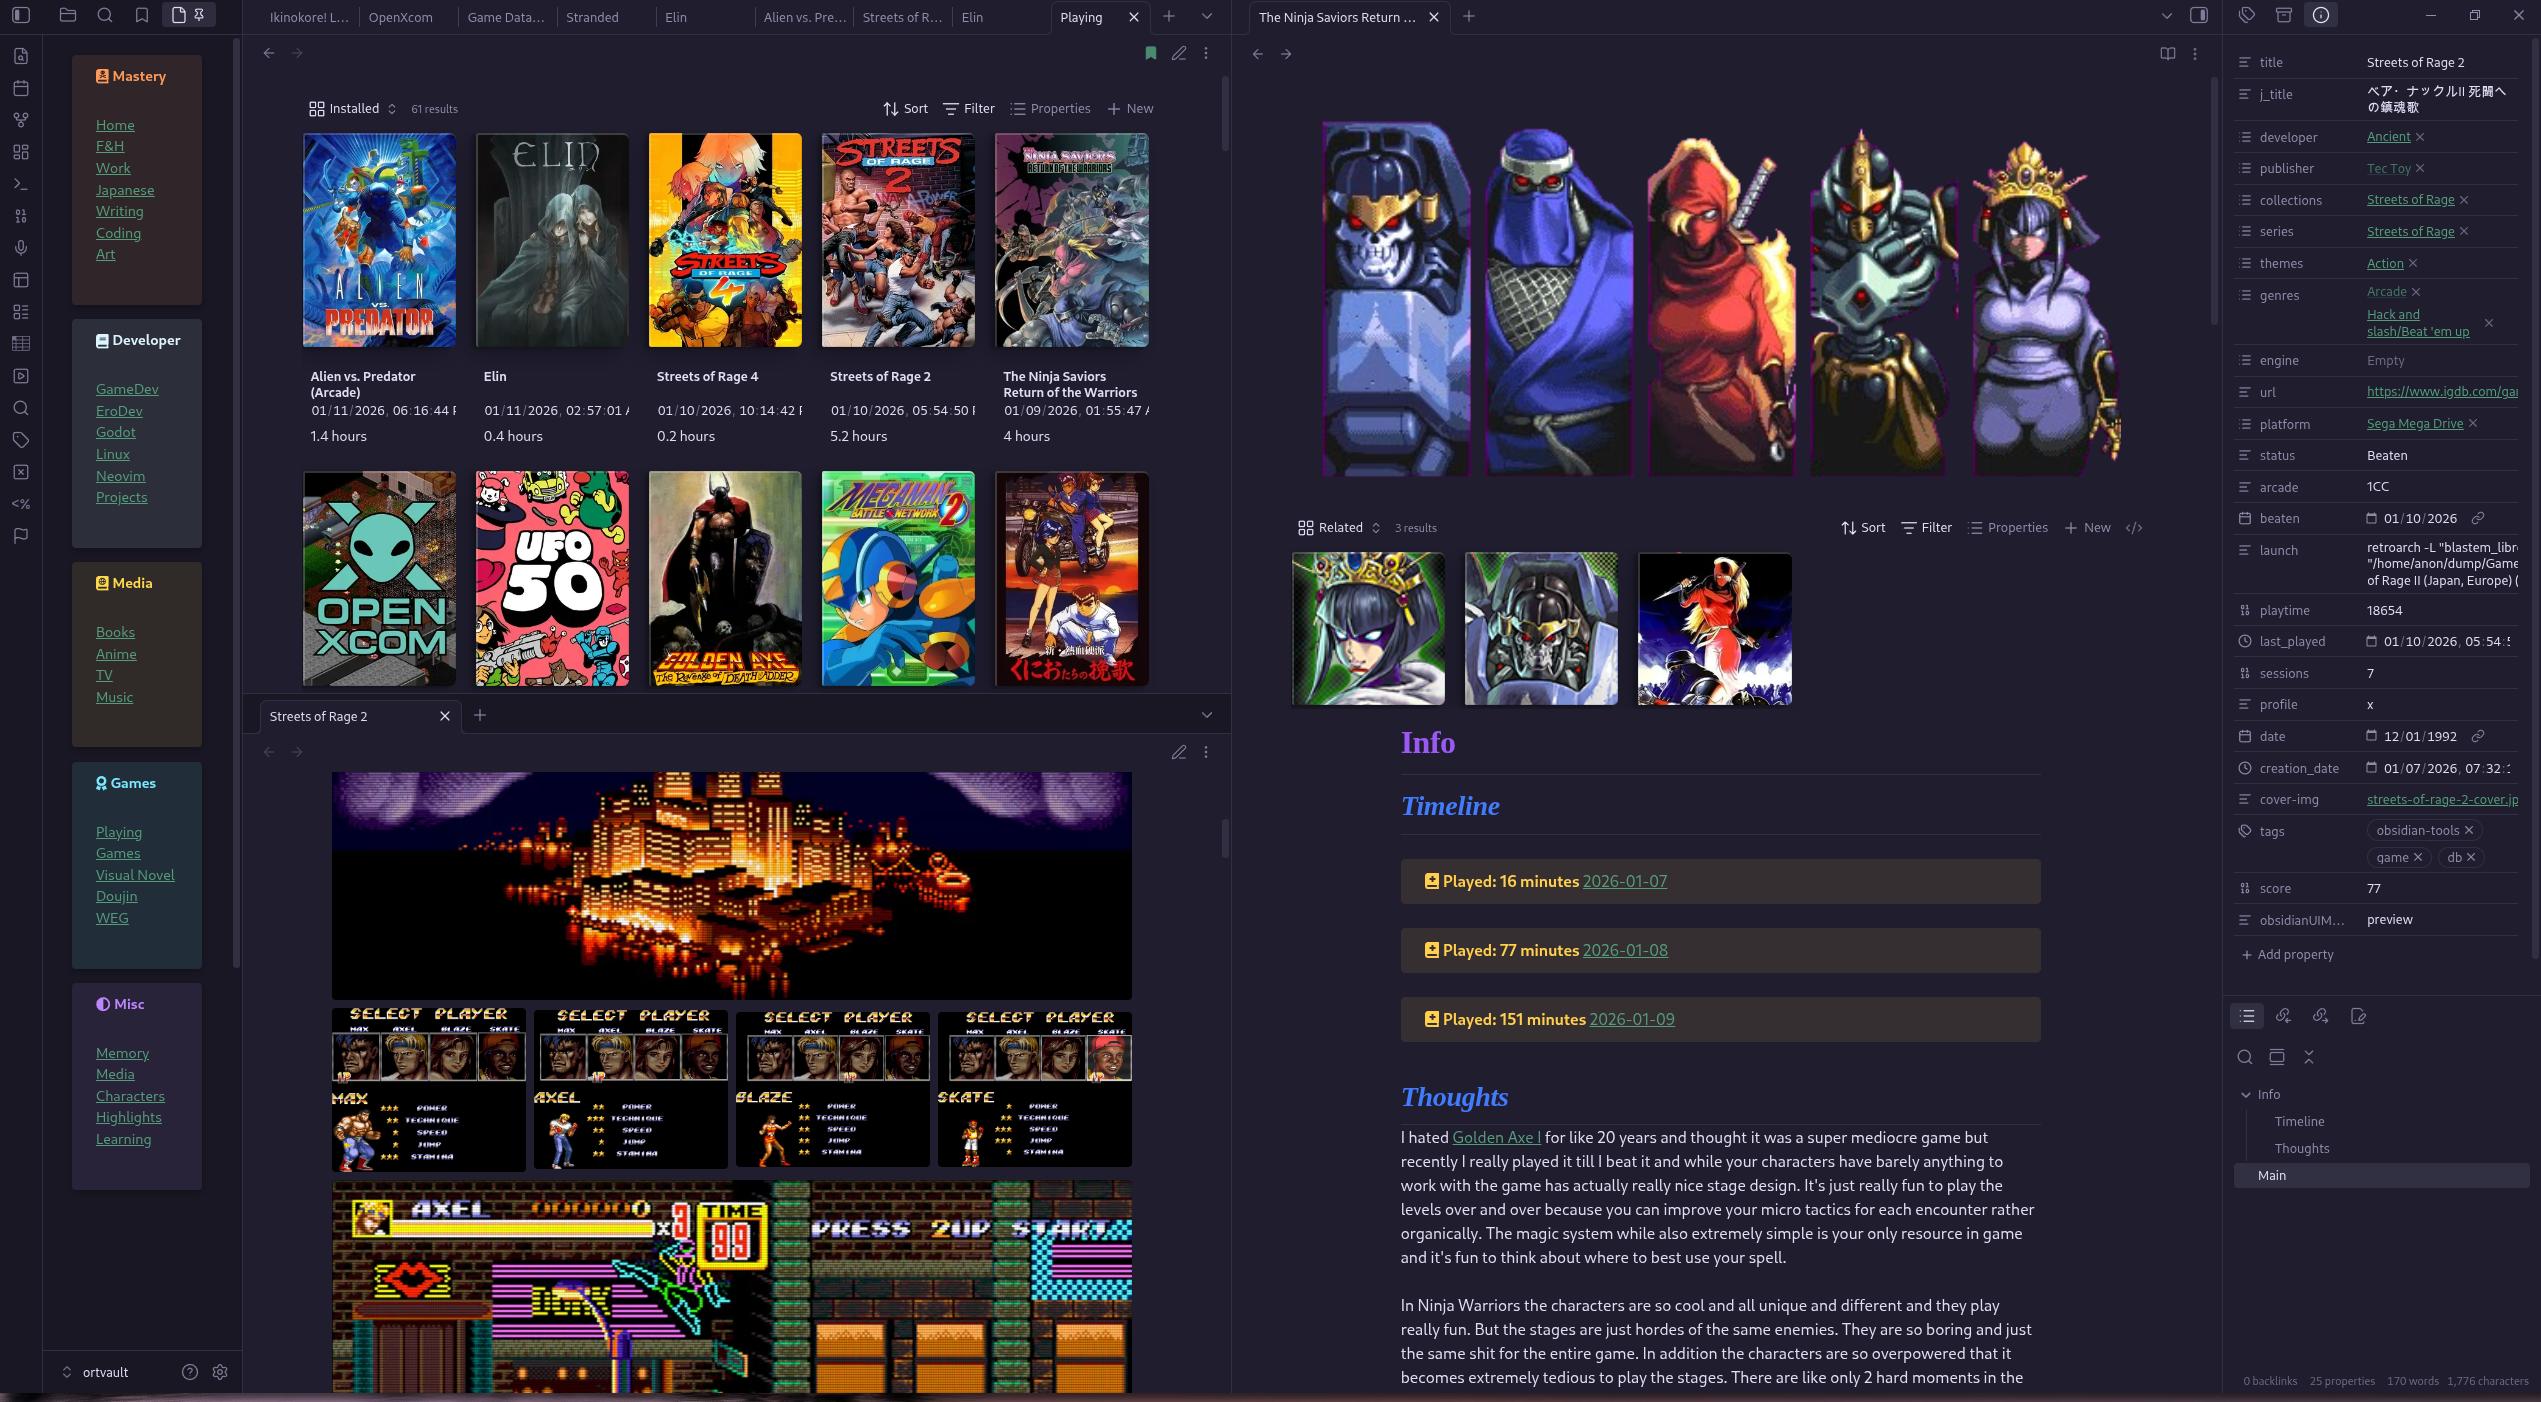Screen dimensions: 2541x1402
Task: Select the Streets of Rage 2 lower tab
Action: click(x=318, y=716)
